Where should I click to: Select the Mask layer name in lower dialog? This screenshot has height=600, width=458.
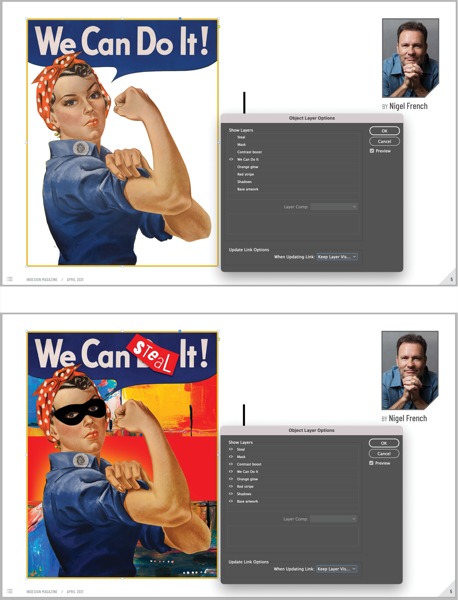tap(241, 457)
